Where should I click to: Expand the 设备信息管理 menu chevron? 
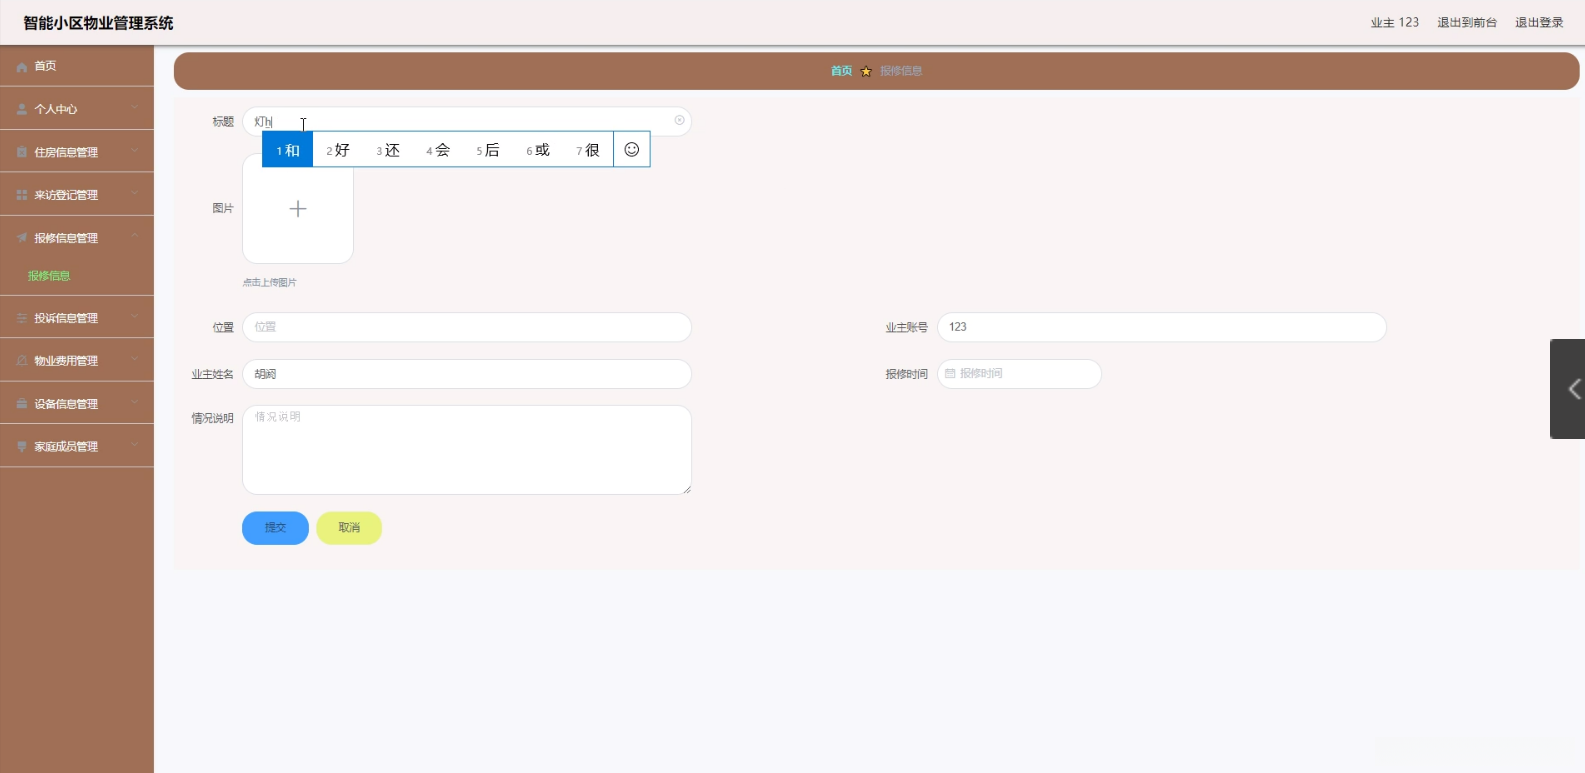click(134, 403)
